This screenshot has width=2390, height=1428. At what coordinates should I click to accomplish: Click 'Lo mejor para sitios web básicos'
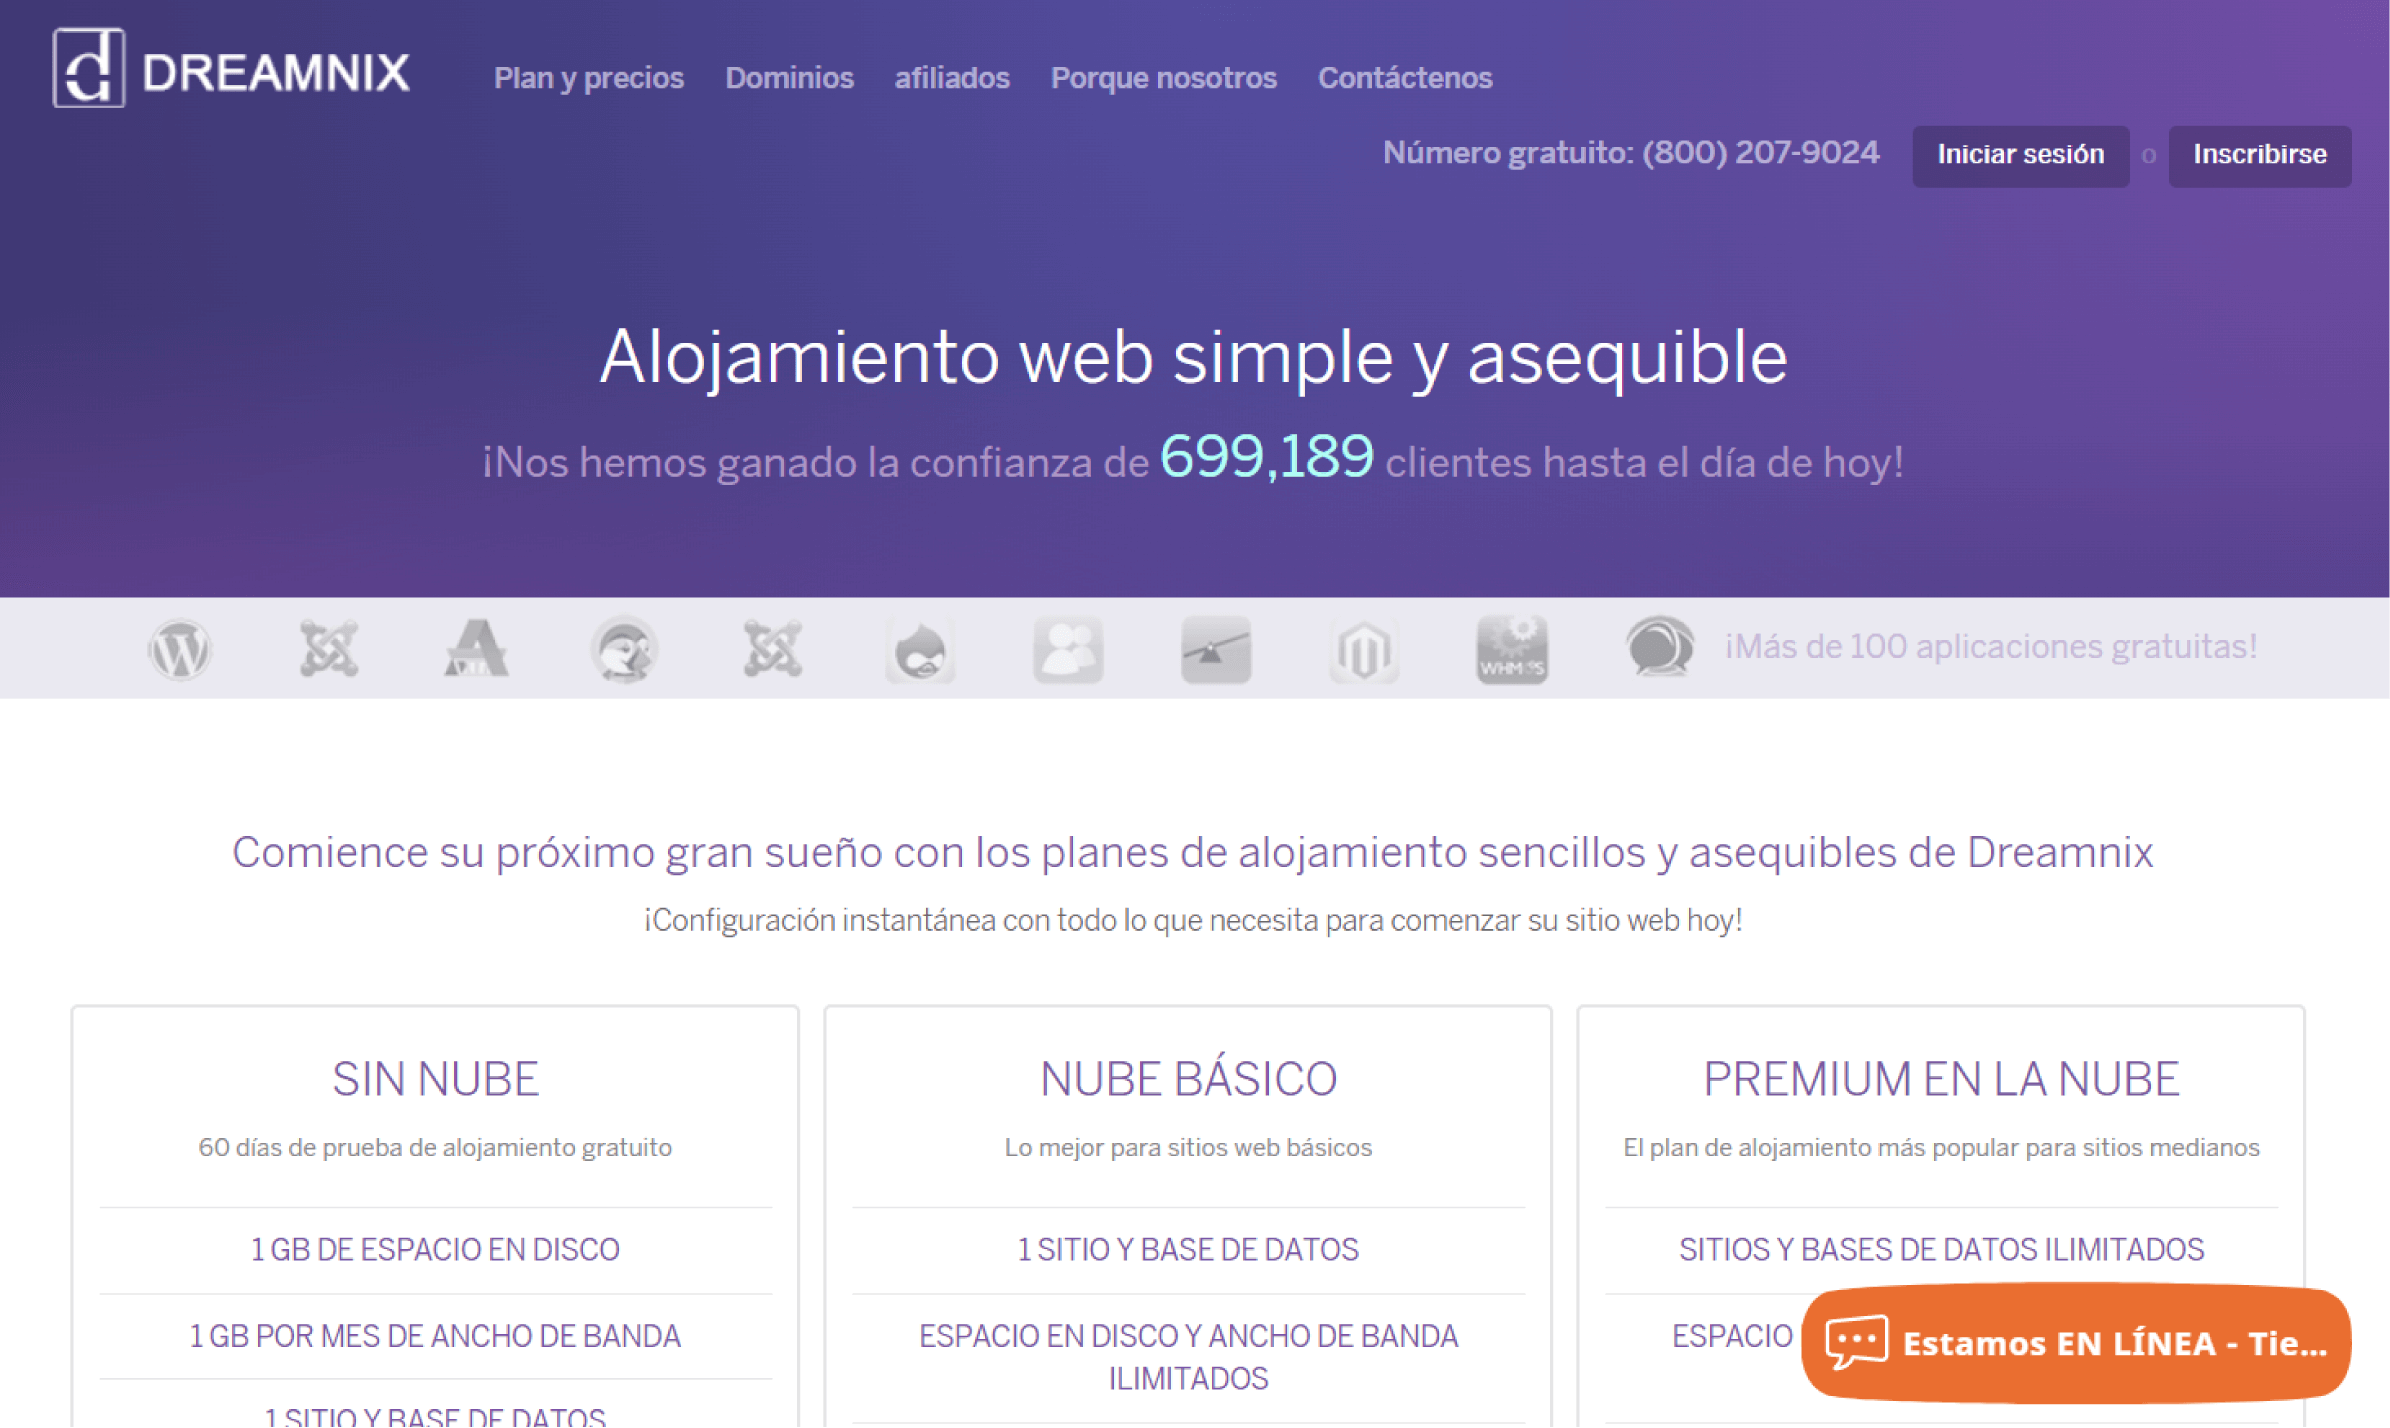(1188, 1147)
